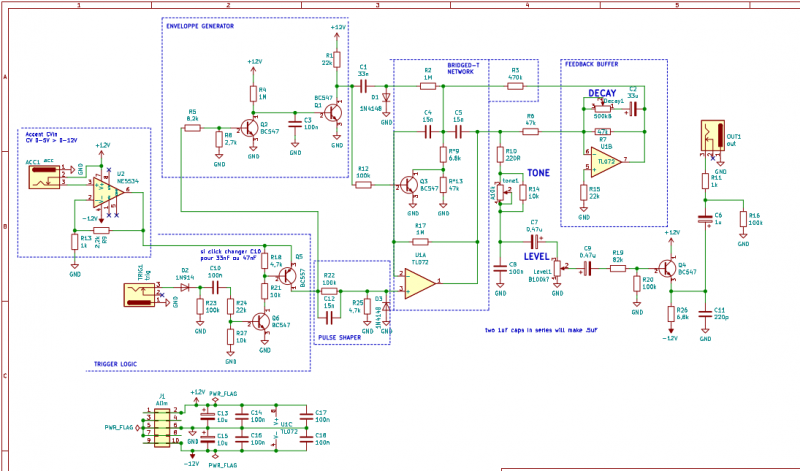This screenshot has height=471, width=800.
Task: Select the TRIGGER LOGIC block label
Action: 118,365
